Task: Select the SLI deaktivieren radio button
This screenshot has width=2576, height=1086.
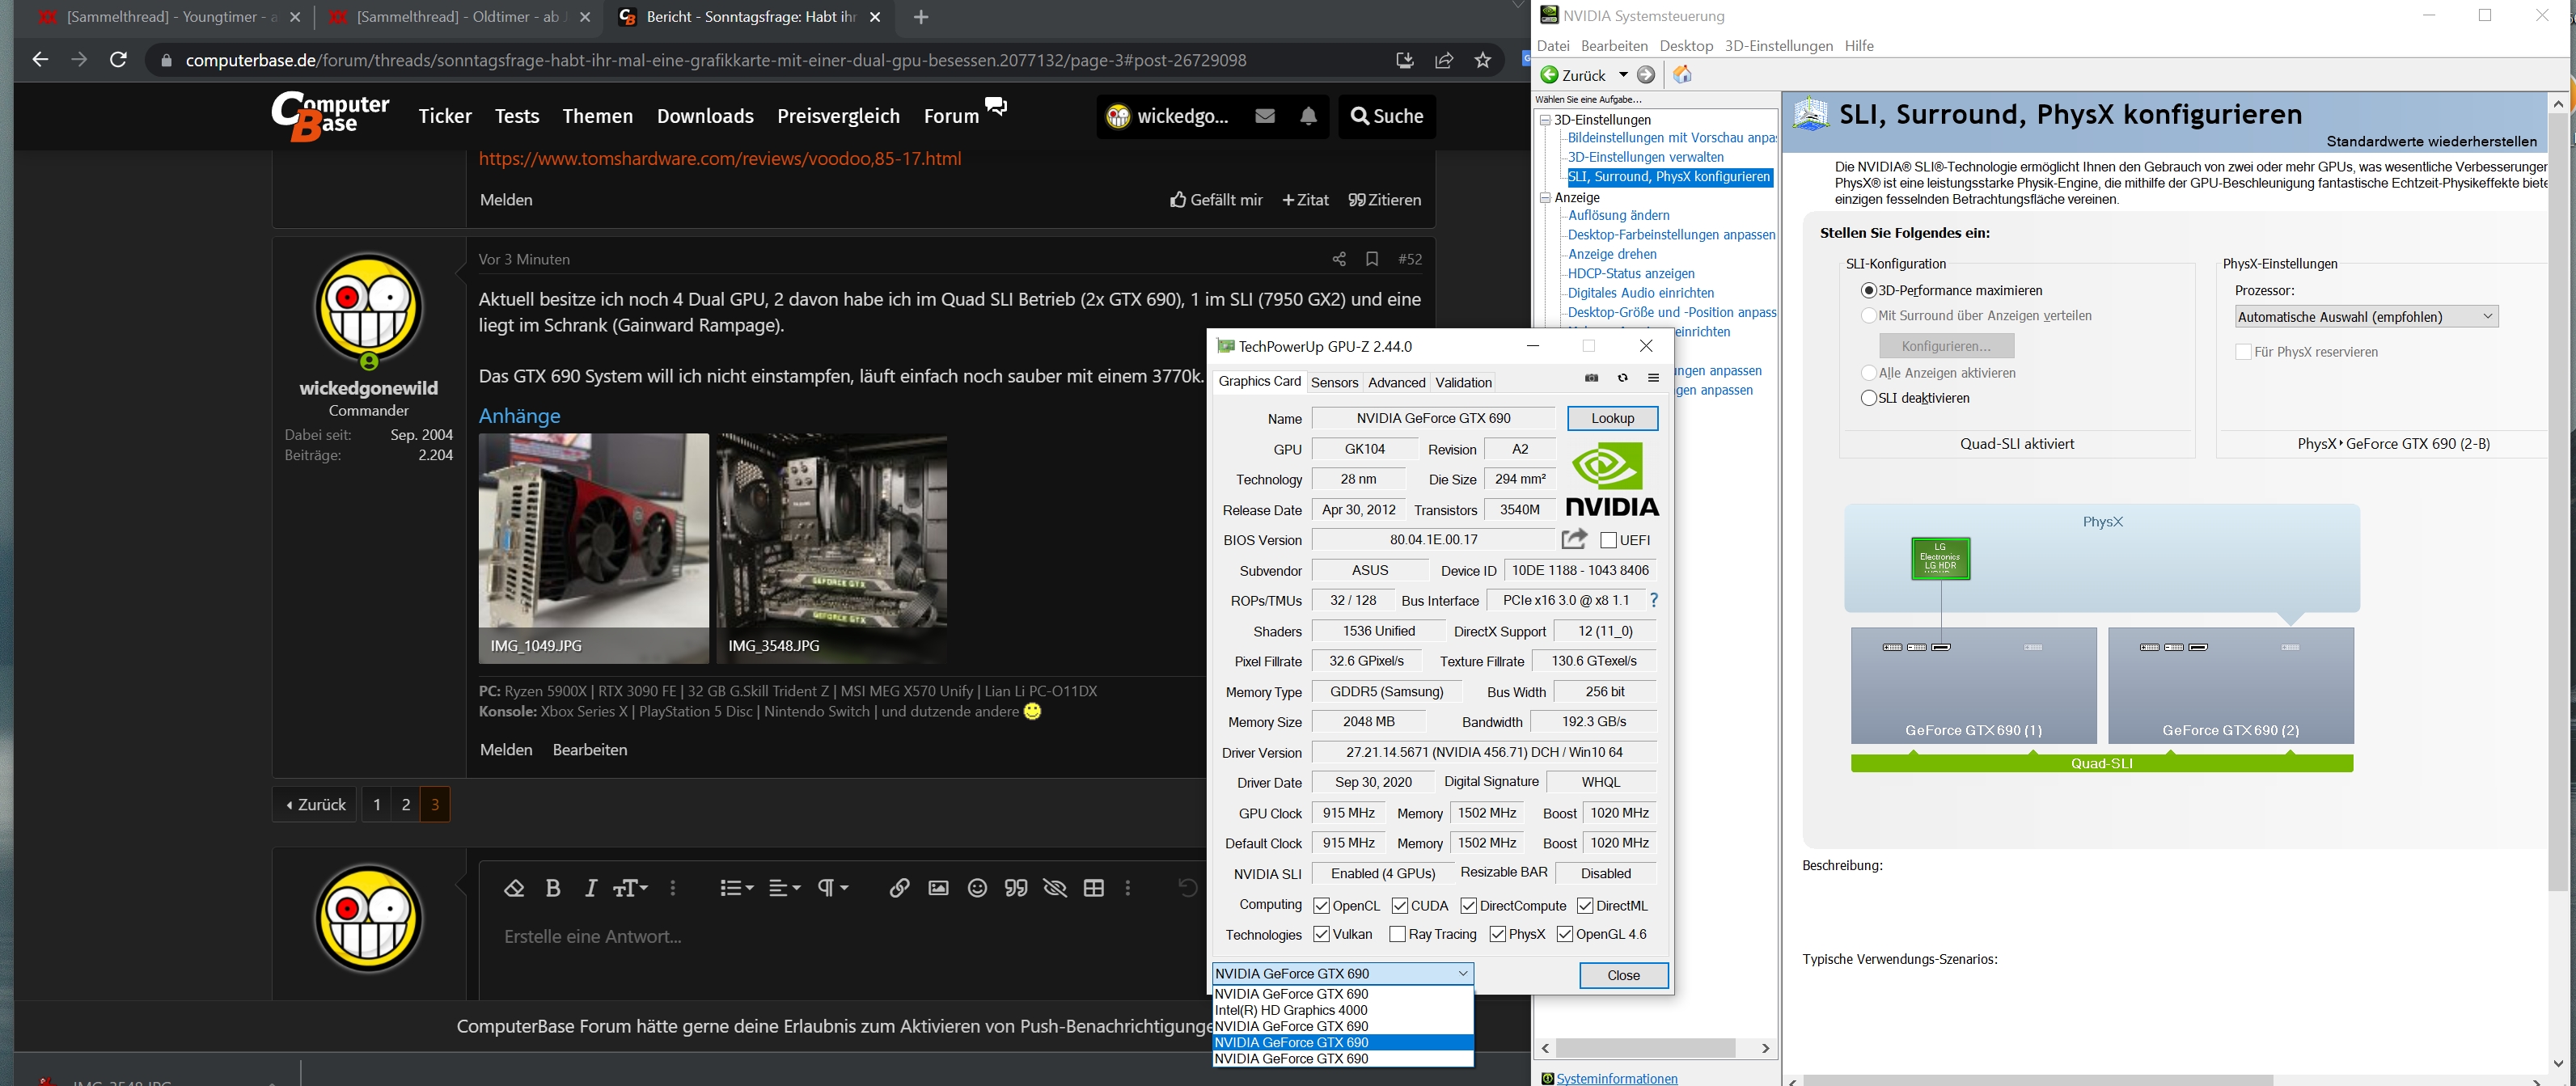Action: (1868, 398)
